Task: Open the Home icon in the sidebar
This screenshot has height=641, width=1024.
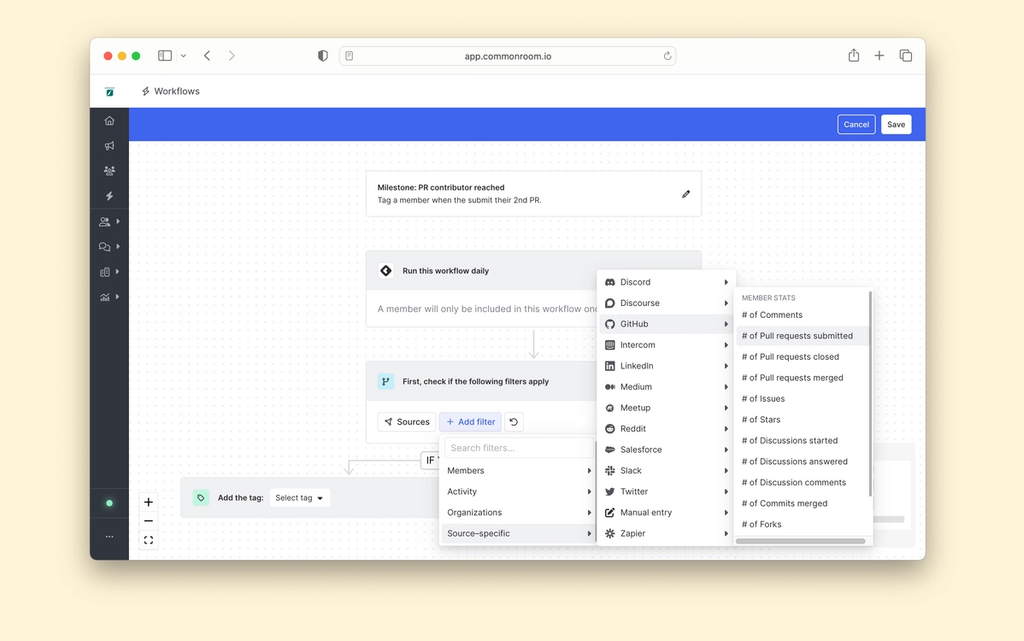Action: pos(108,119)
